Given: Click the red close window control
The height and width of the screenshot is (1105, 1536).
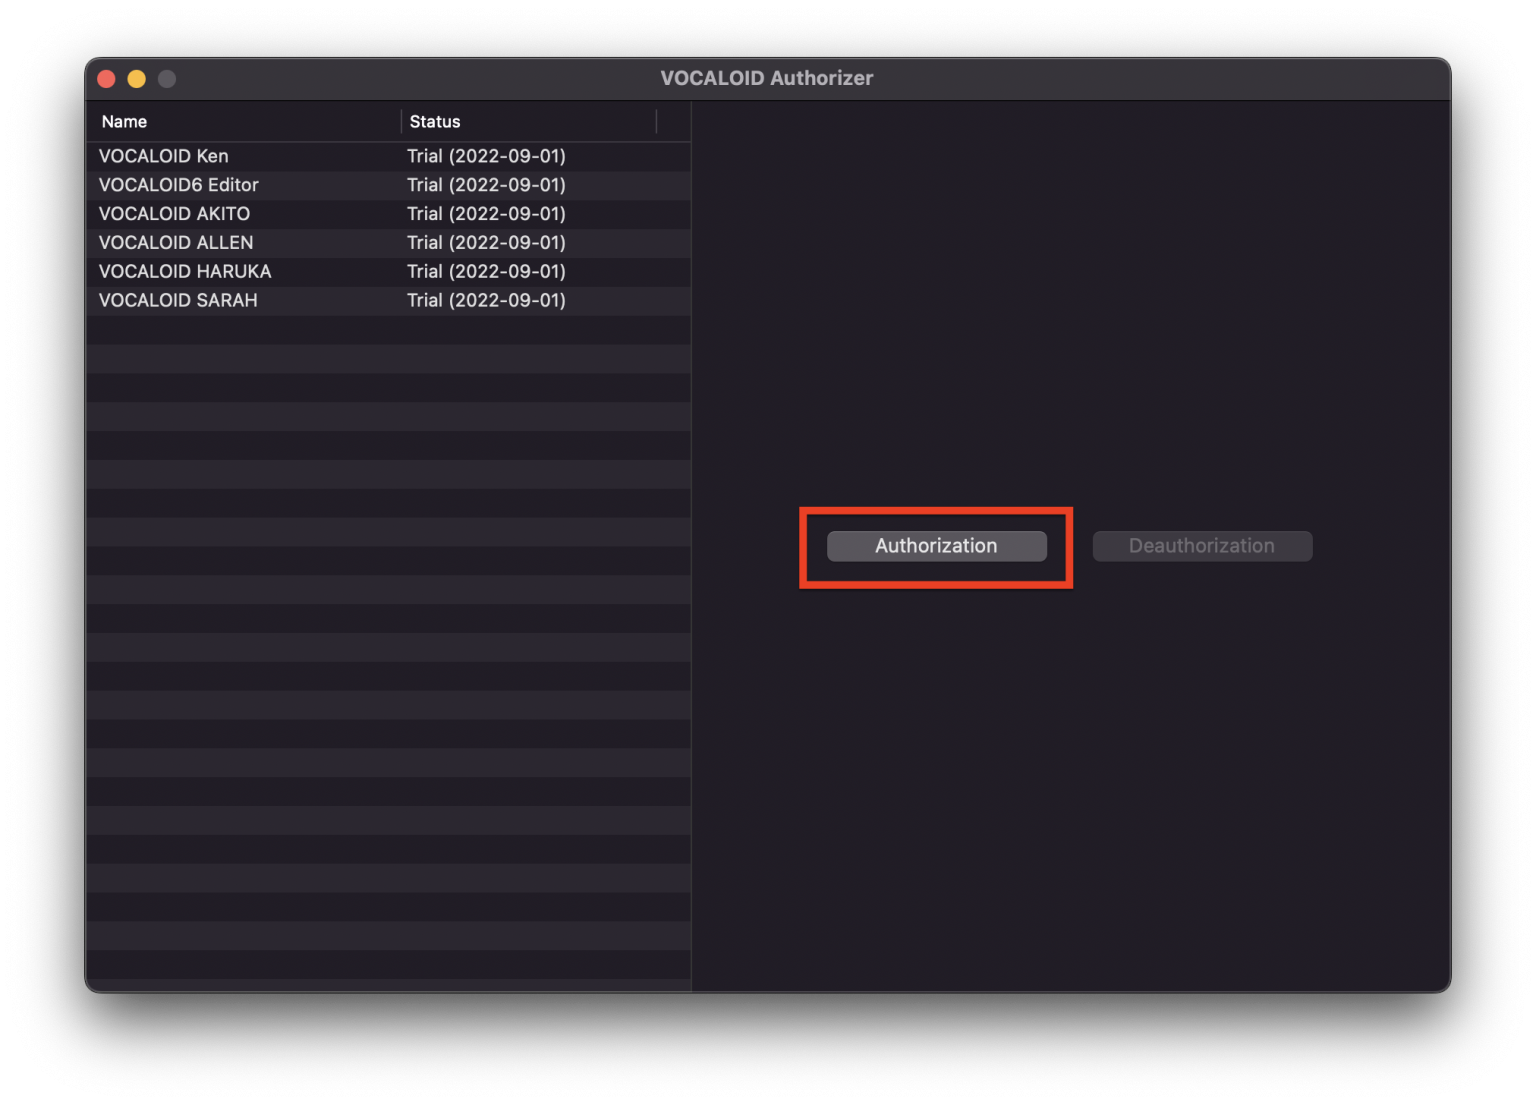Looking at the screenshot, I should click(x=106, y=78).
